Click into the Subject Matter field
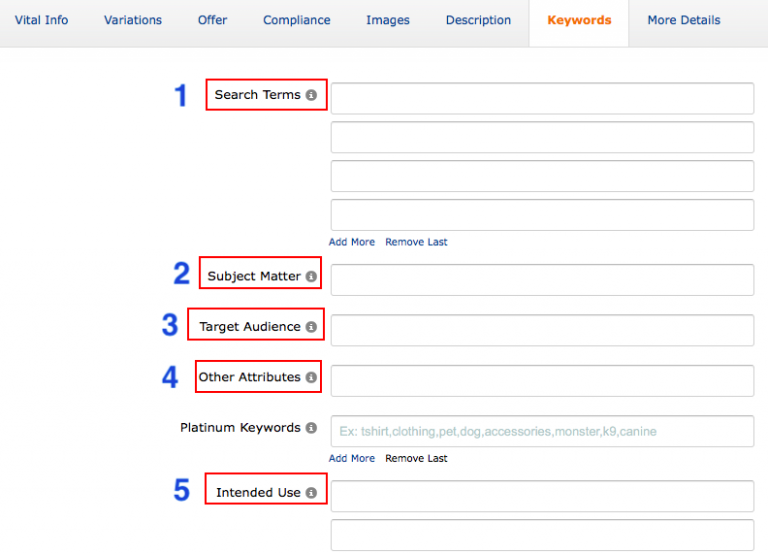This screenshot has width=768, height=554. click(542, 280)
